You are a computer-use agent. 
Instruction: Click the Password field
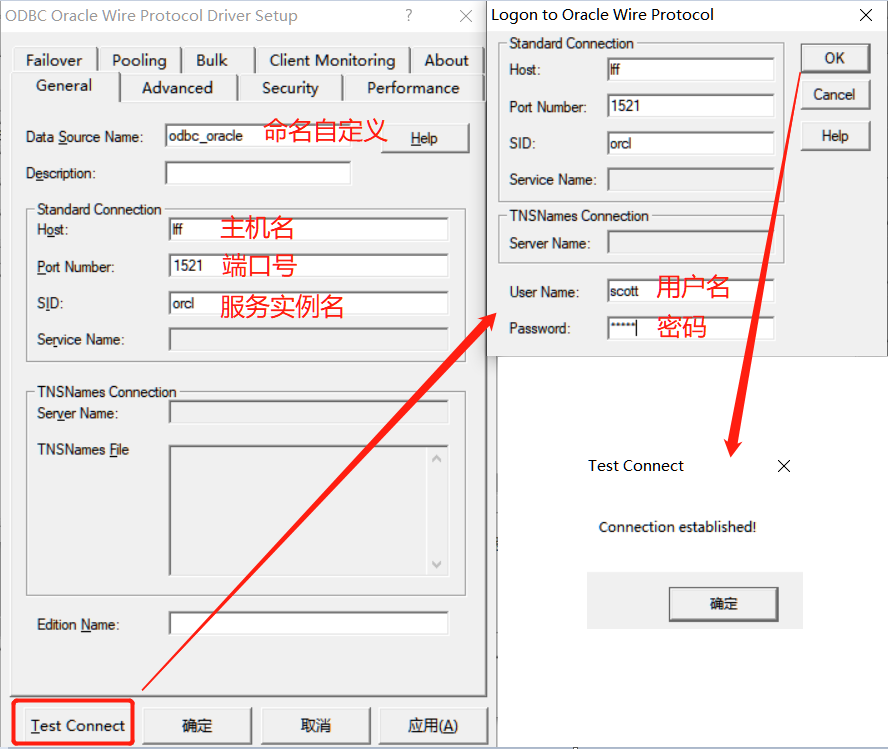click(690, 328)
